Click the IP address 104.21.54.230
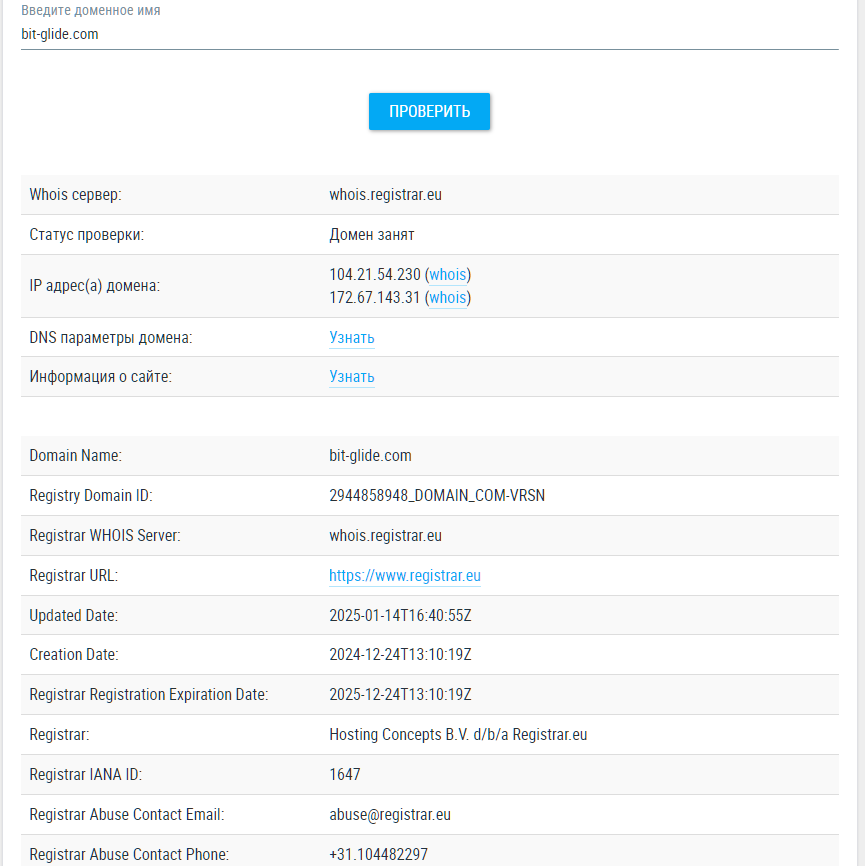This screenshot has height=866, width=865. [375, 274]
